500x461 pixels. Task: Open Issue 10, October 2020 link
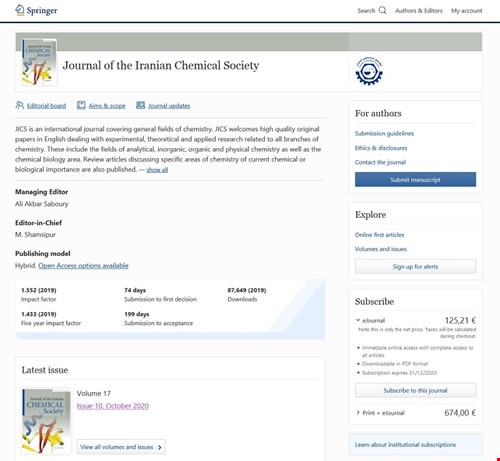[x=113, y=406]
